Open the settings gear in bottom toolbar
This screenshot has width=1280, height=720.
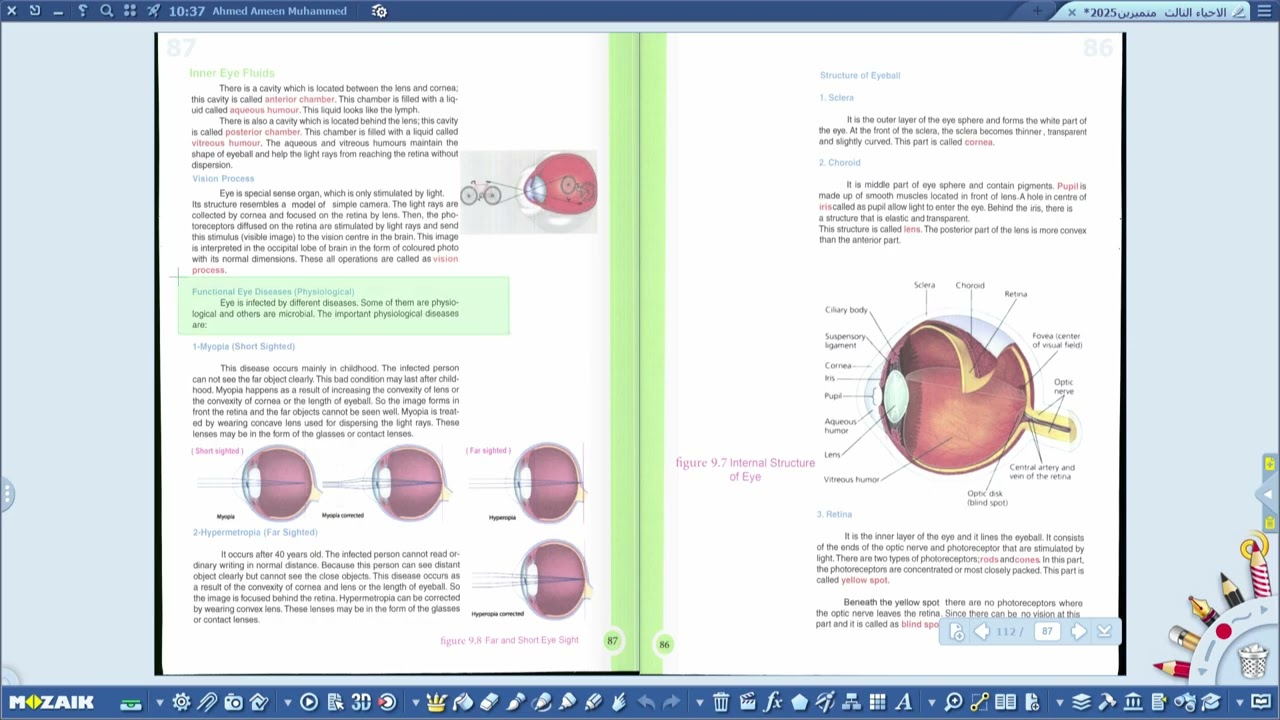[x=181, y=702]
